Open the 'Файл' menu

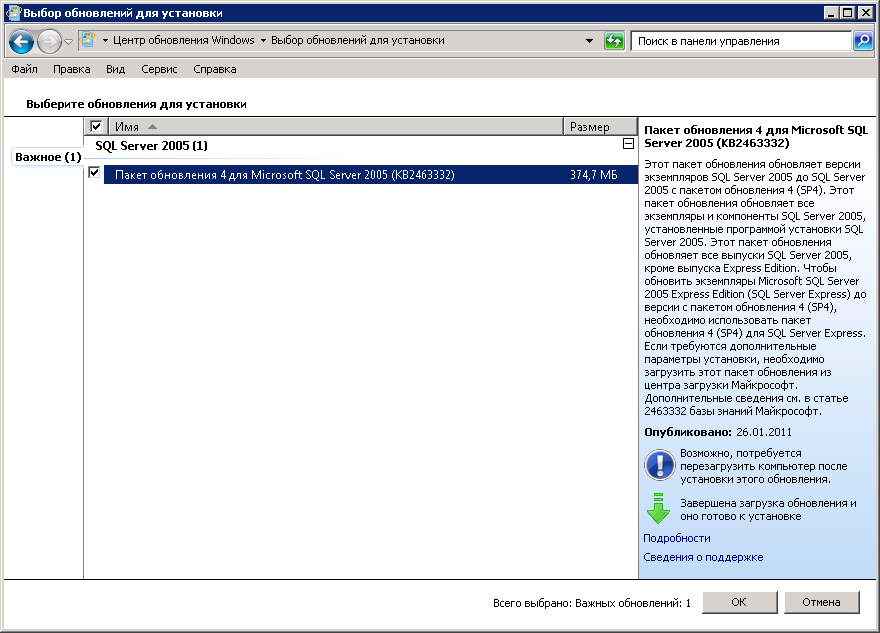(x=24, y=69)
